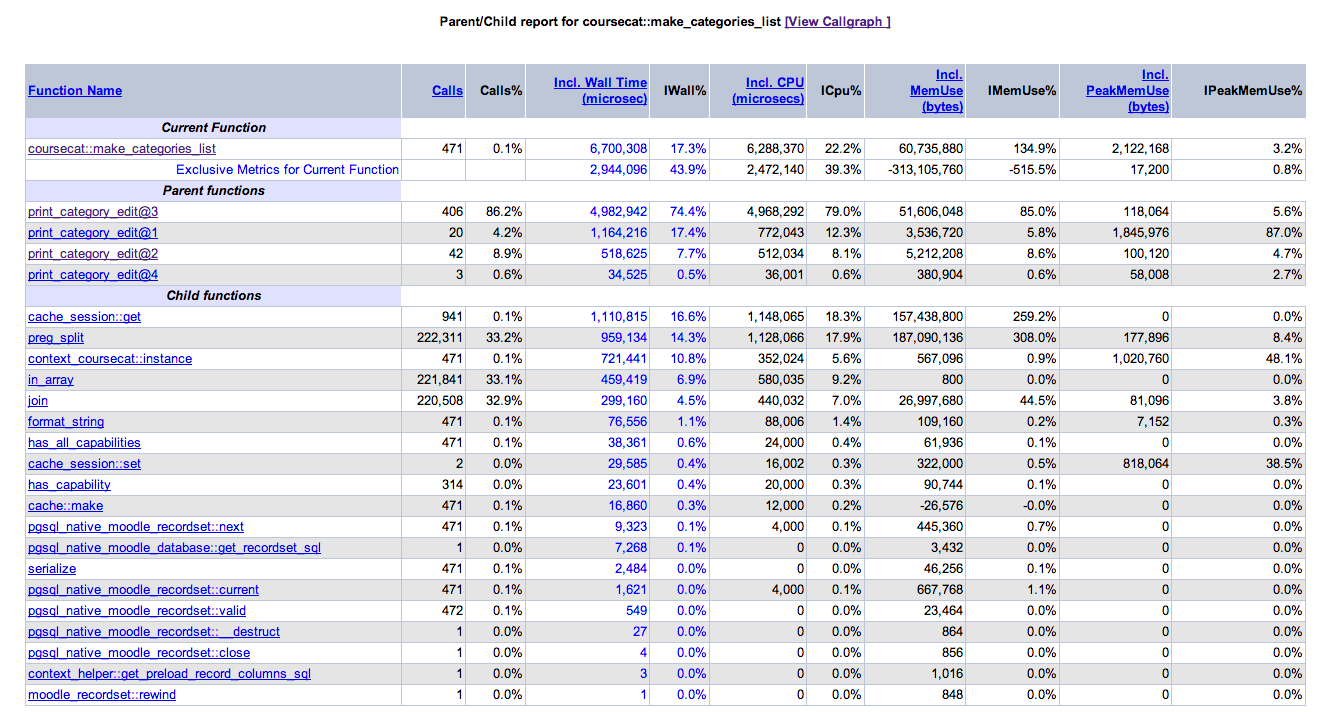This screenshot has height=712, width=1332.
Task: Open coursecat::make_categories_list function link
Action: click(122, 148)
